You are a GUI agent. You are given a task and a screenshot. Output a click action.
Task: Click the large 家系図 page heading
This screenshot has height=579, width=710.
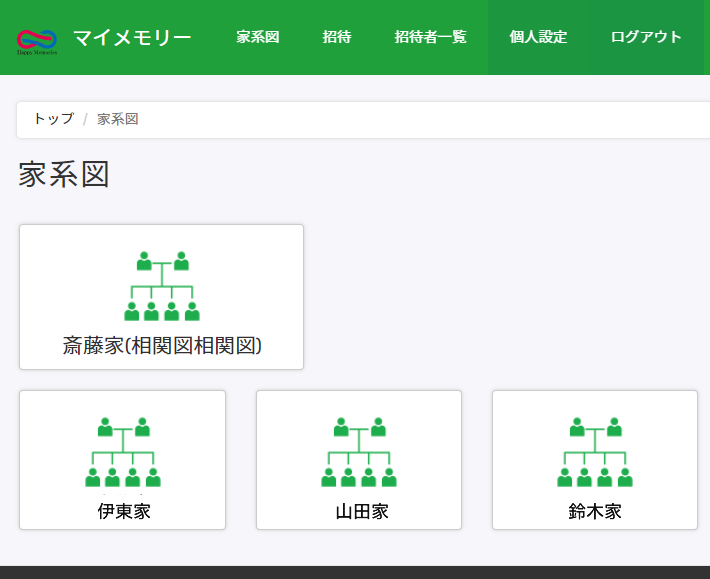[x=64, y=174]
